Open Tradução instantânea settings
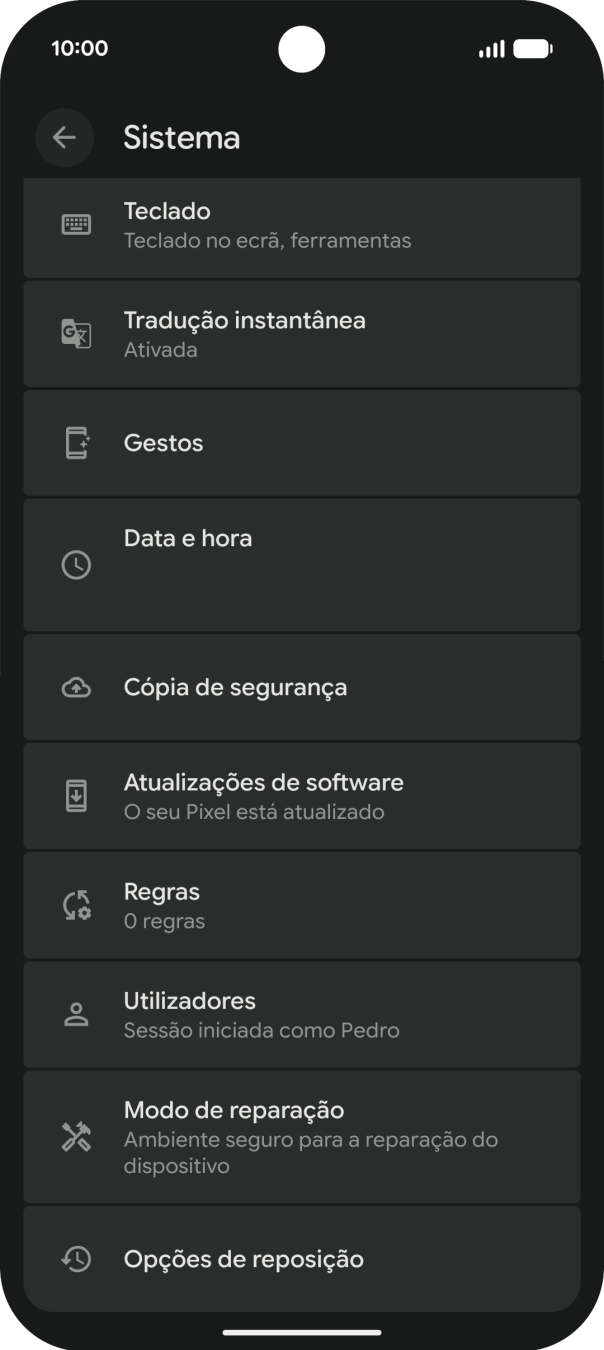Viewport: 604px width, 1350px height. point(300,334)
